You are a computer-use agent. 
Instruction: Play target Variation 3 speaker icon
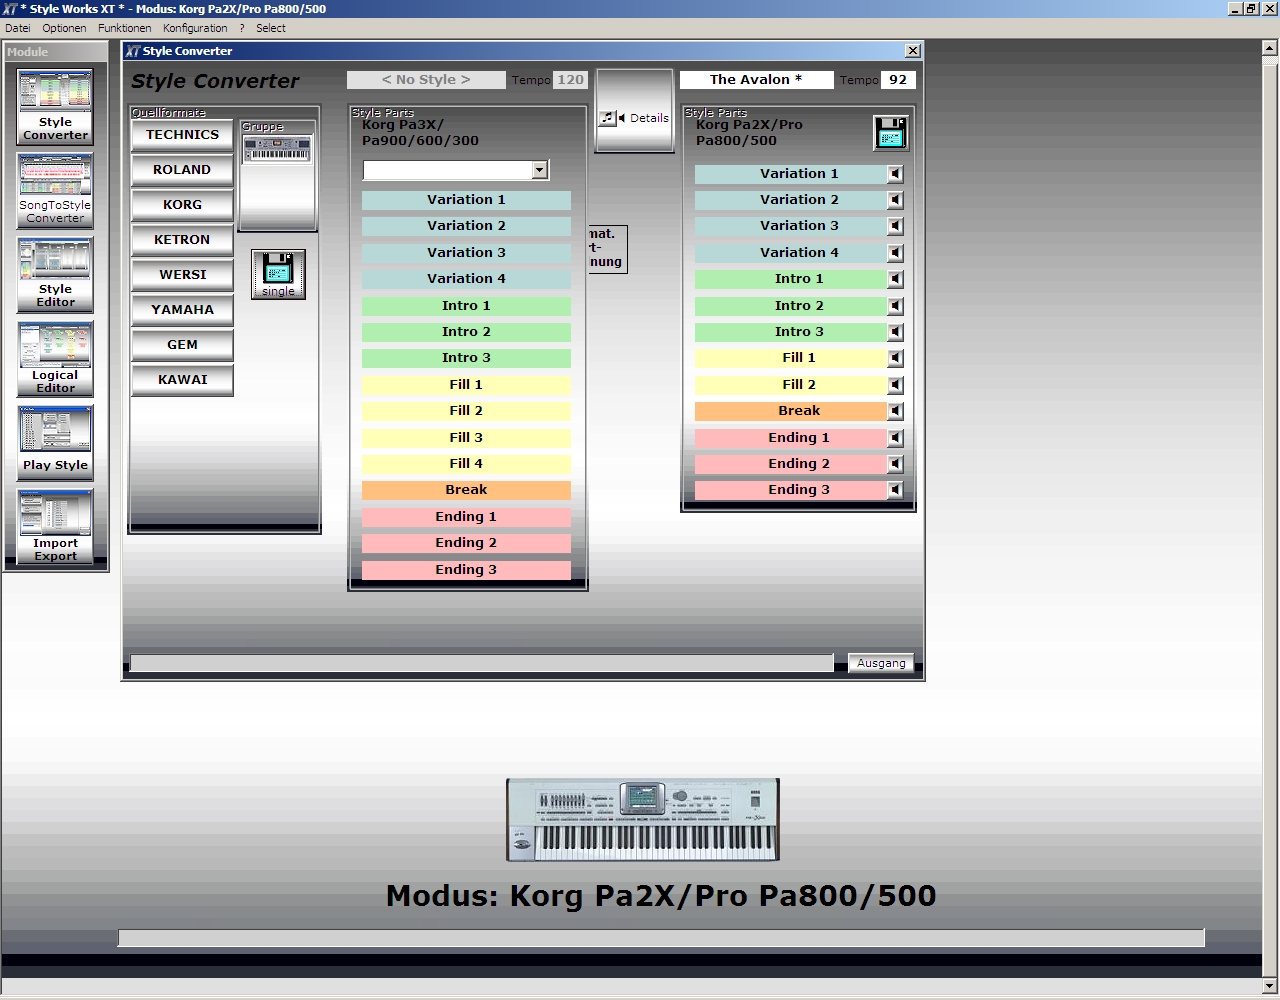895,226
